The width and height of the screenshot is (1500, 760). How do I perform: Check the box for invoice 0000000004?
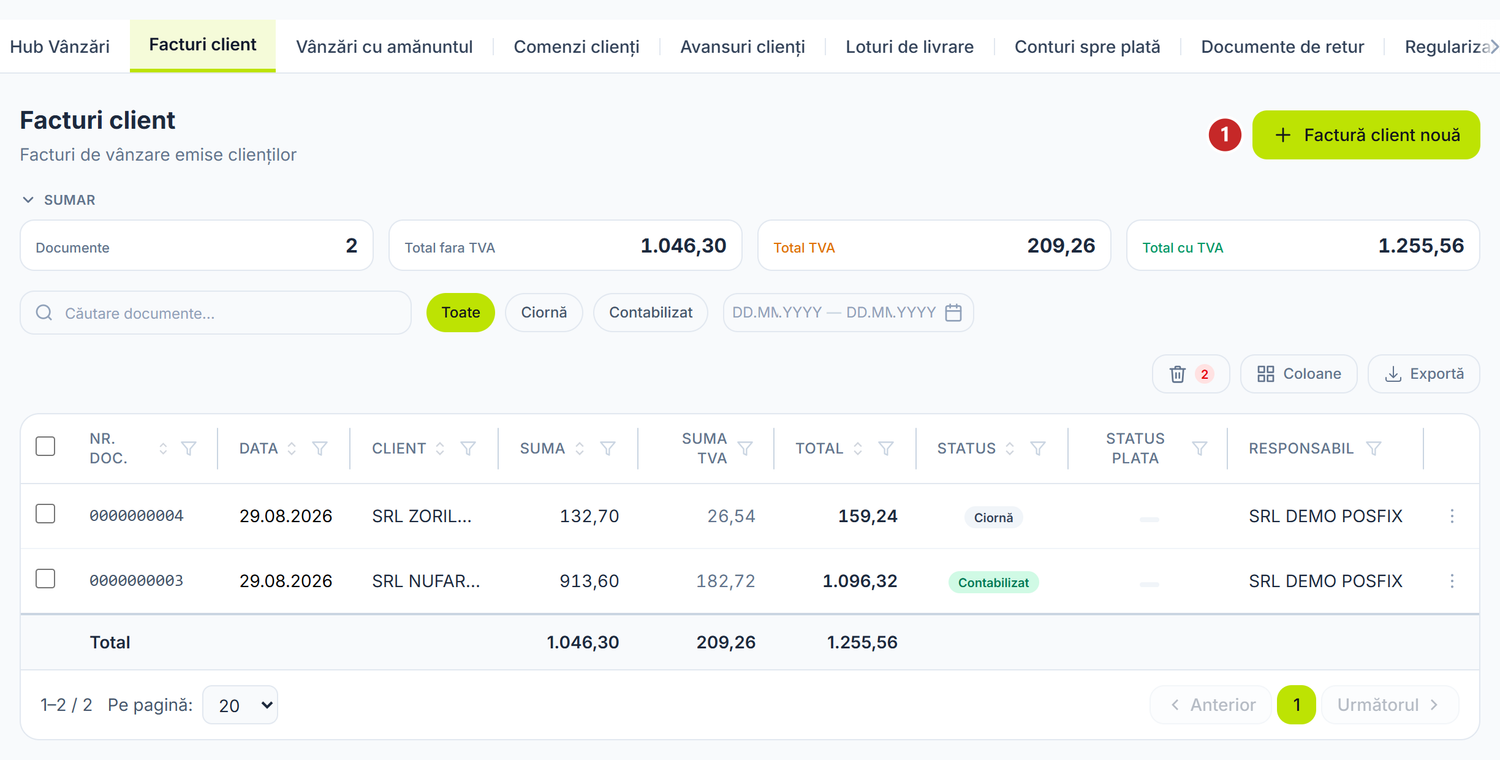click(x=45, y=514)
